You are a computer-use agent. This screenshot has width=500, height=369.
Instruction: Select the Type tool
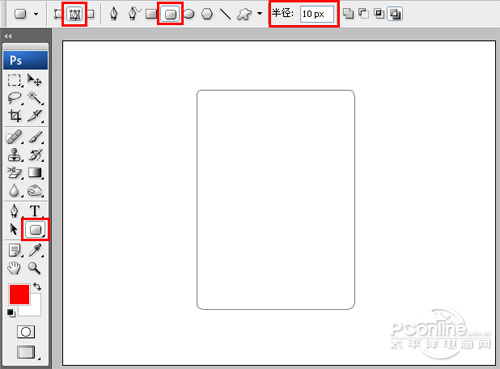click(x=35, y=211)
